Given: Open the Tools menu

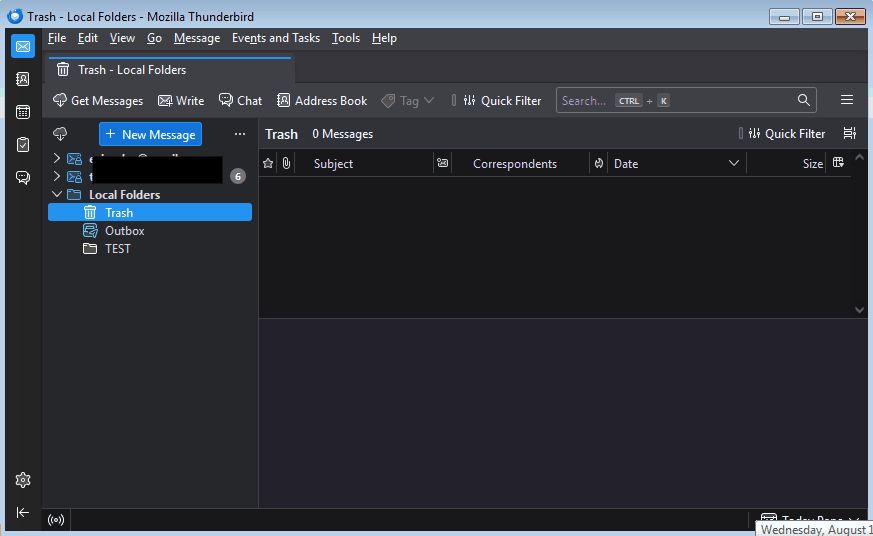Looking at the screenshot, I should [346, 38].
